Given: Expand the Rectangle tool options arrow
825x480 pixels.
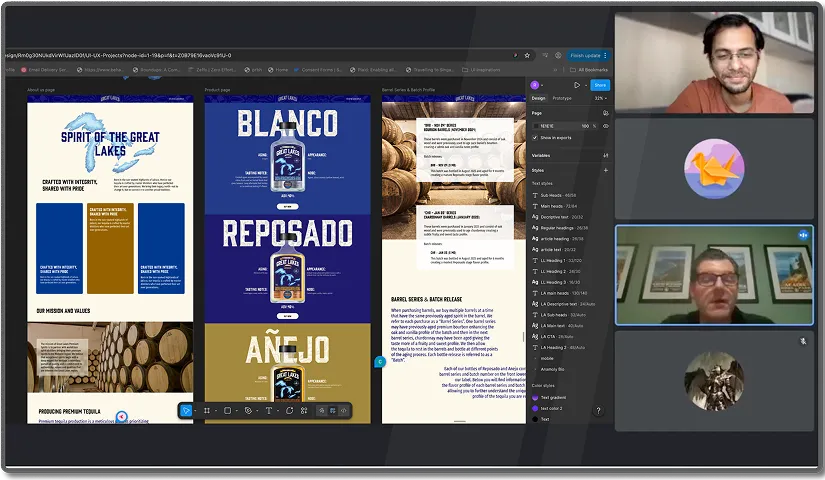Looking at the screenshot, I should coord(236,411).
